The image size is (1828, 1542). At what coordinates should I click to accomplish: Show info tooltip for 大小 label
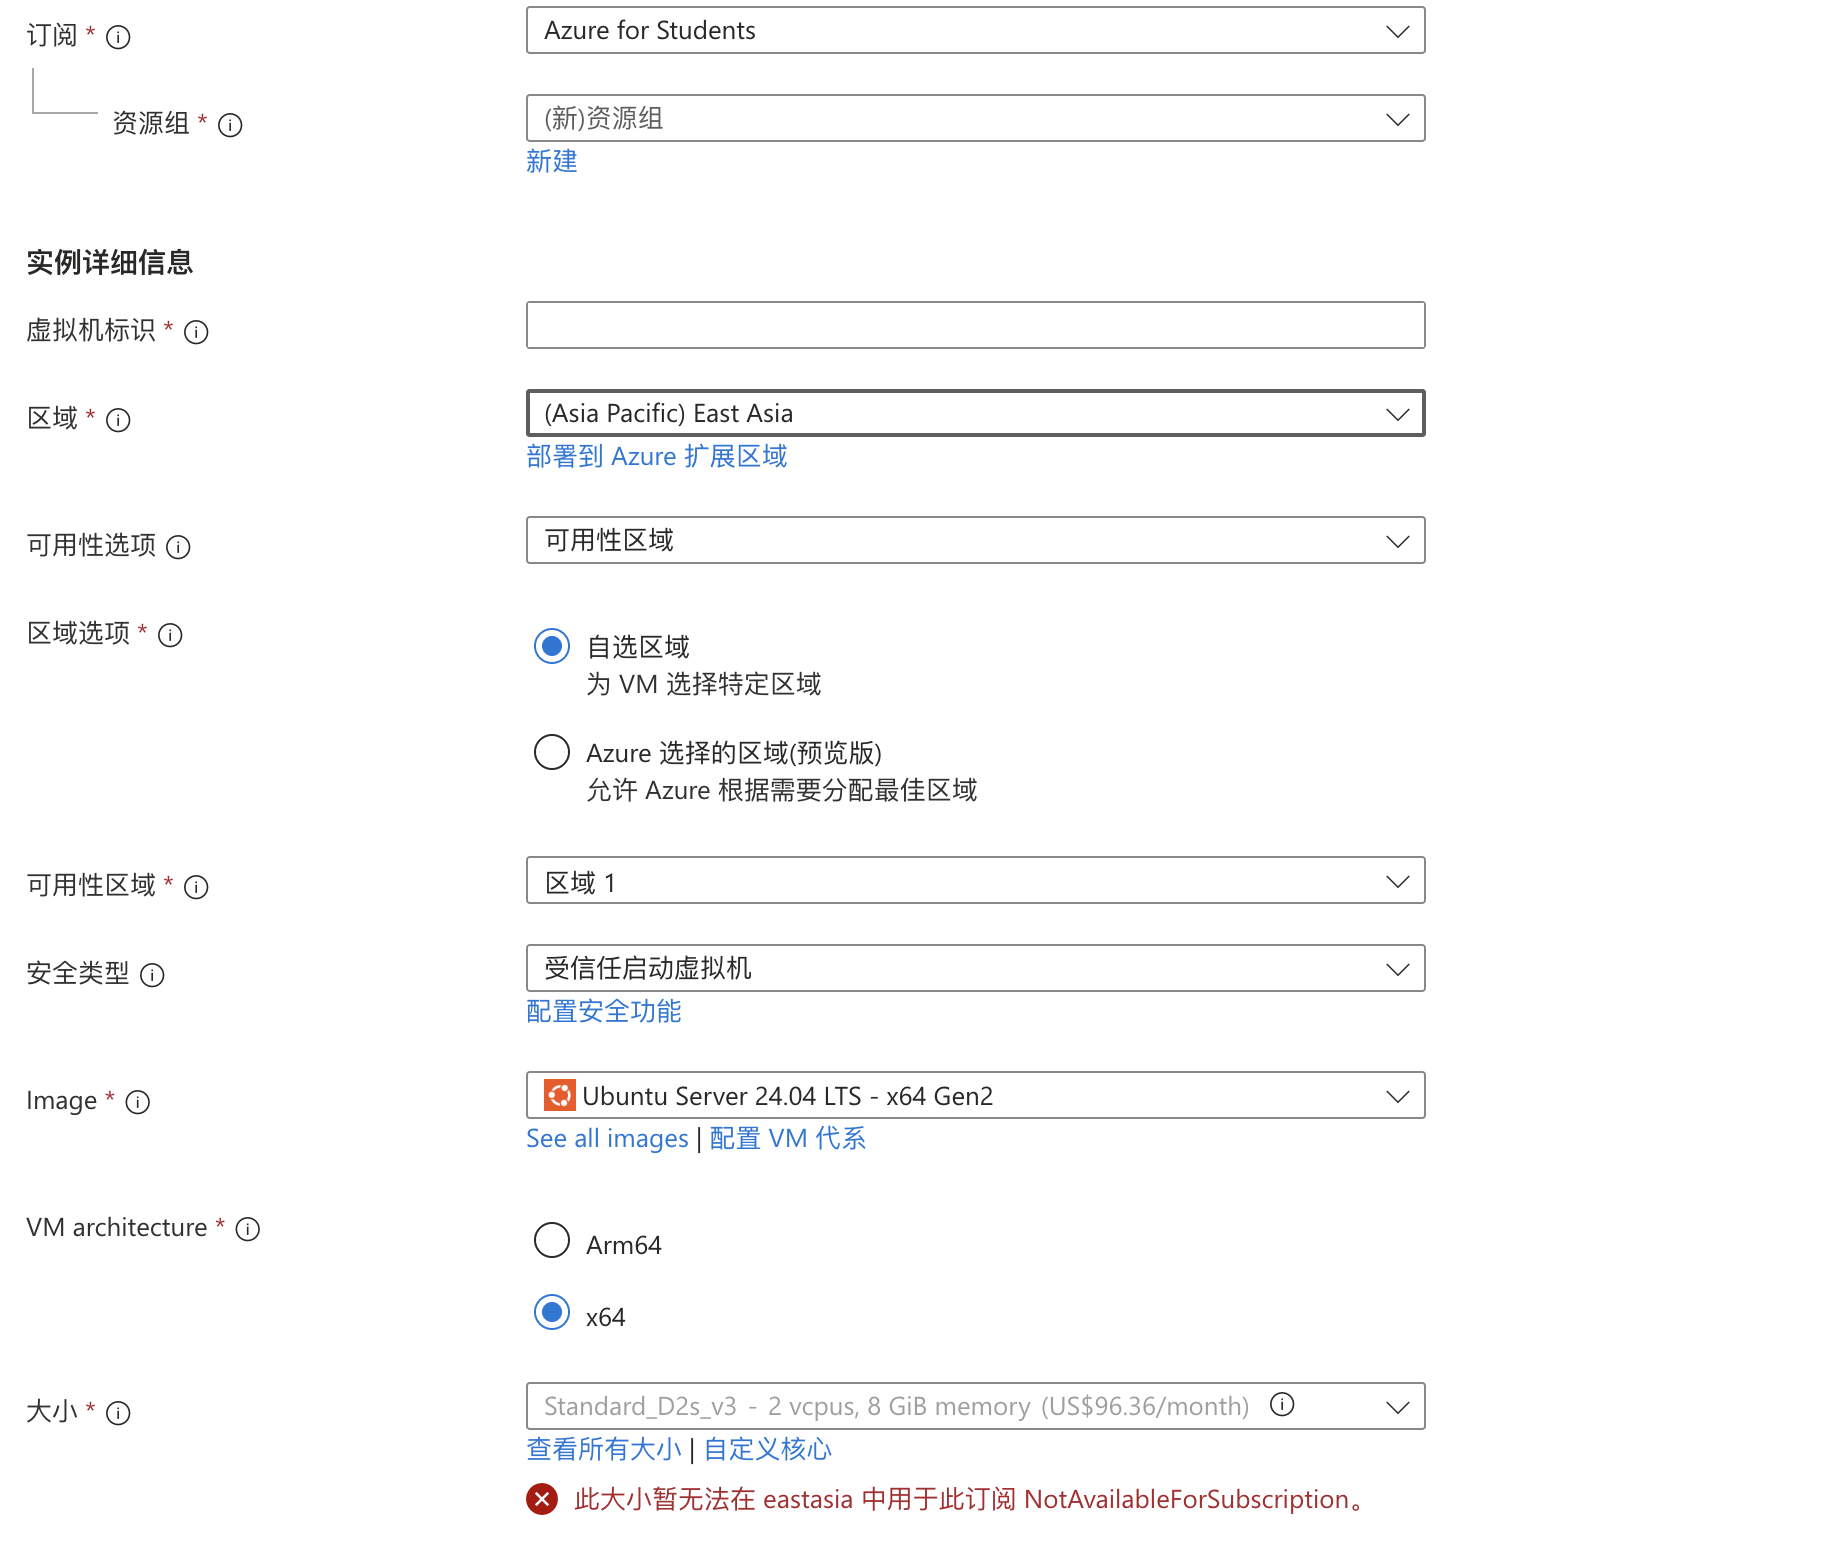point(118,1413)
